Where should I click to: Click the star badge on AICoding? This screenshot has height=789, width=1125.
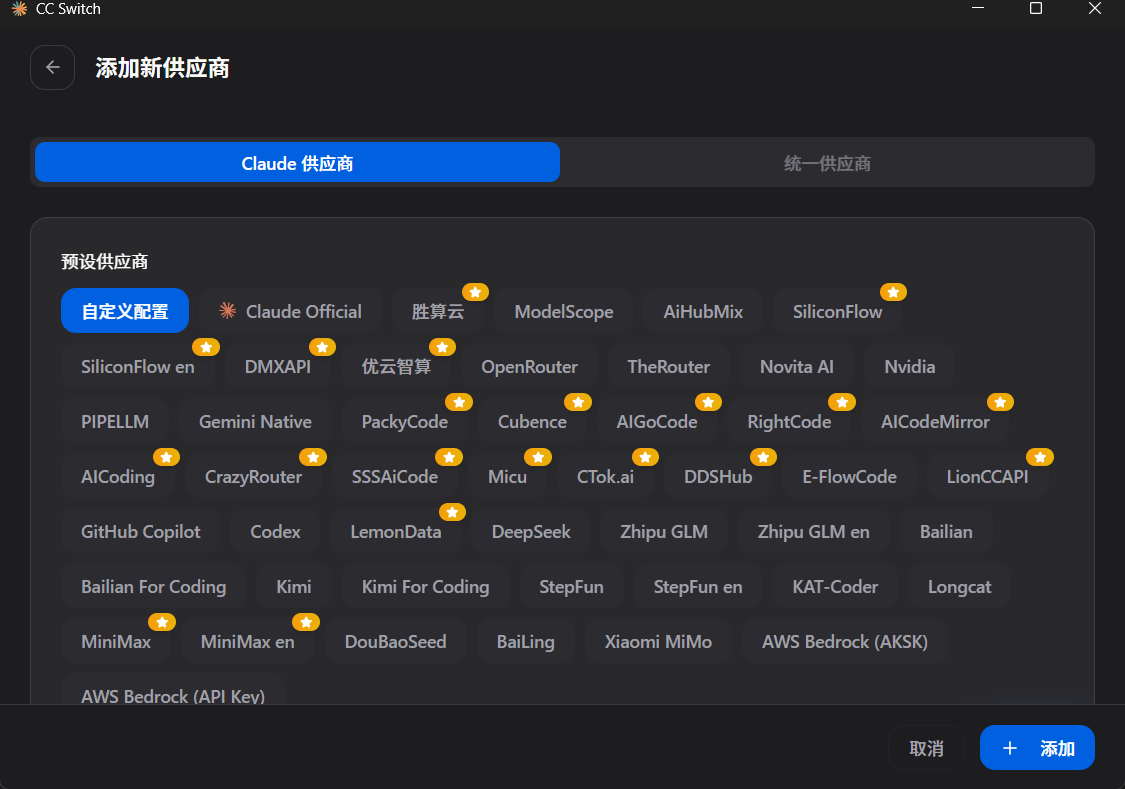tap(166, 457)
